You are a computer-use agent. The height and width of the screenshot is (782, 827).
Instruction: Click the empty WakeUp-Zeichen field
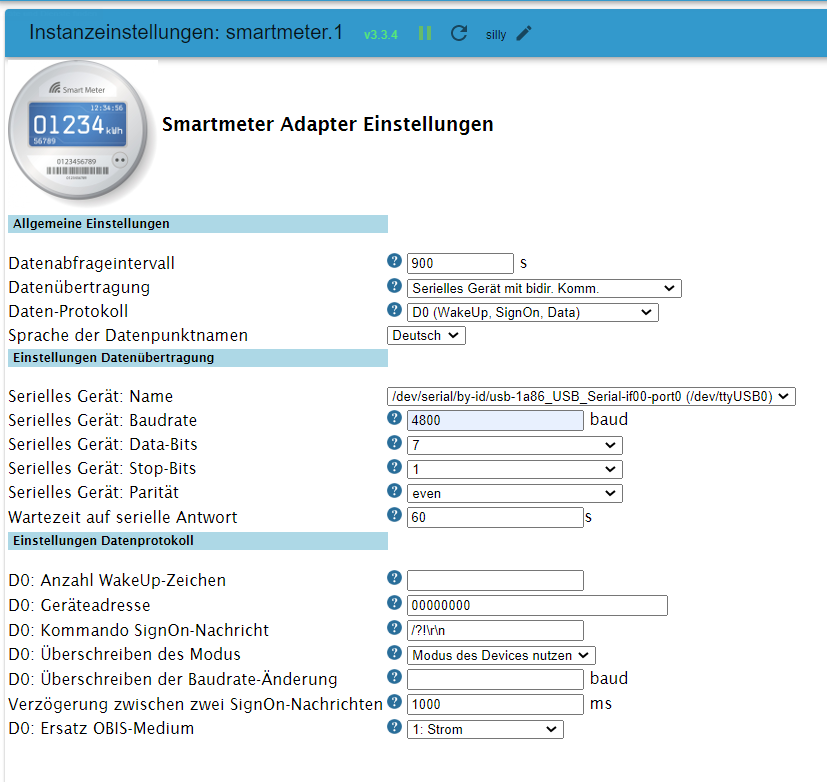[495, 580]
